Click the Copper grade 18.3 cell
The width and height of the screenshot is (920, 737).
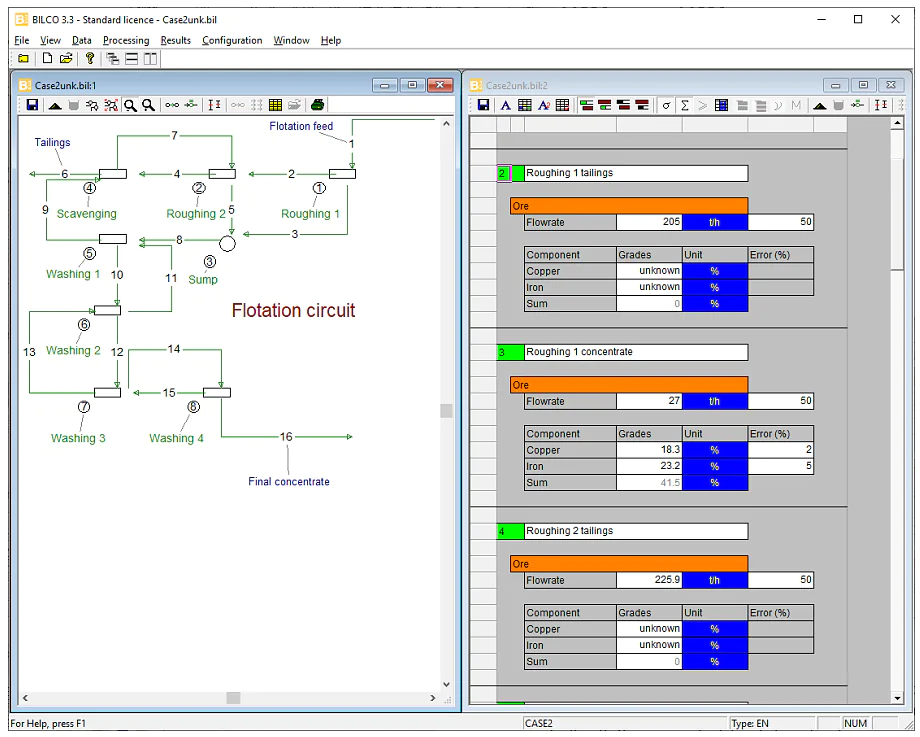(x=649, y=449)
